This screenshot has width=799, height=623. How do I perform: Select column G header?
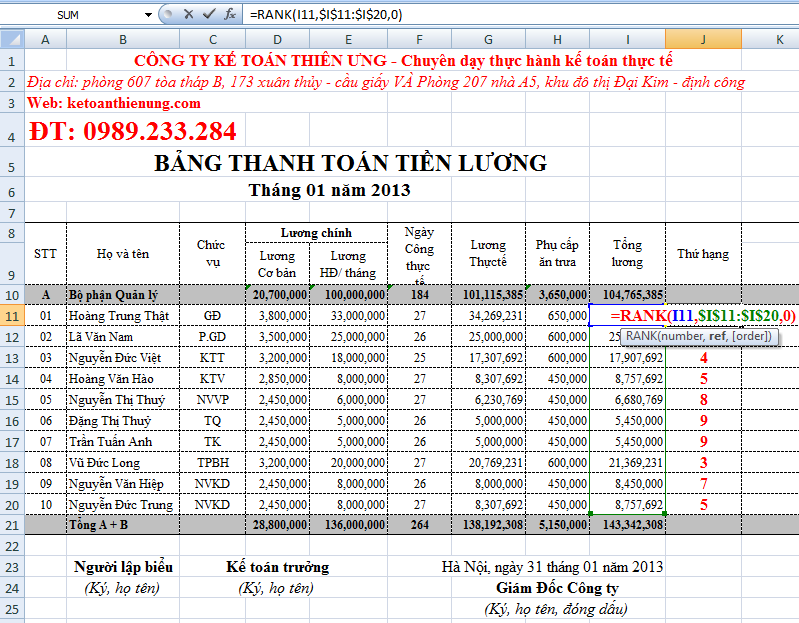(488, 39)
